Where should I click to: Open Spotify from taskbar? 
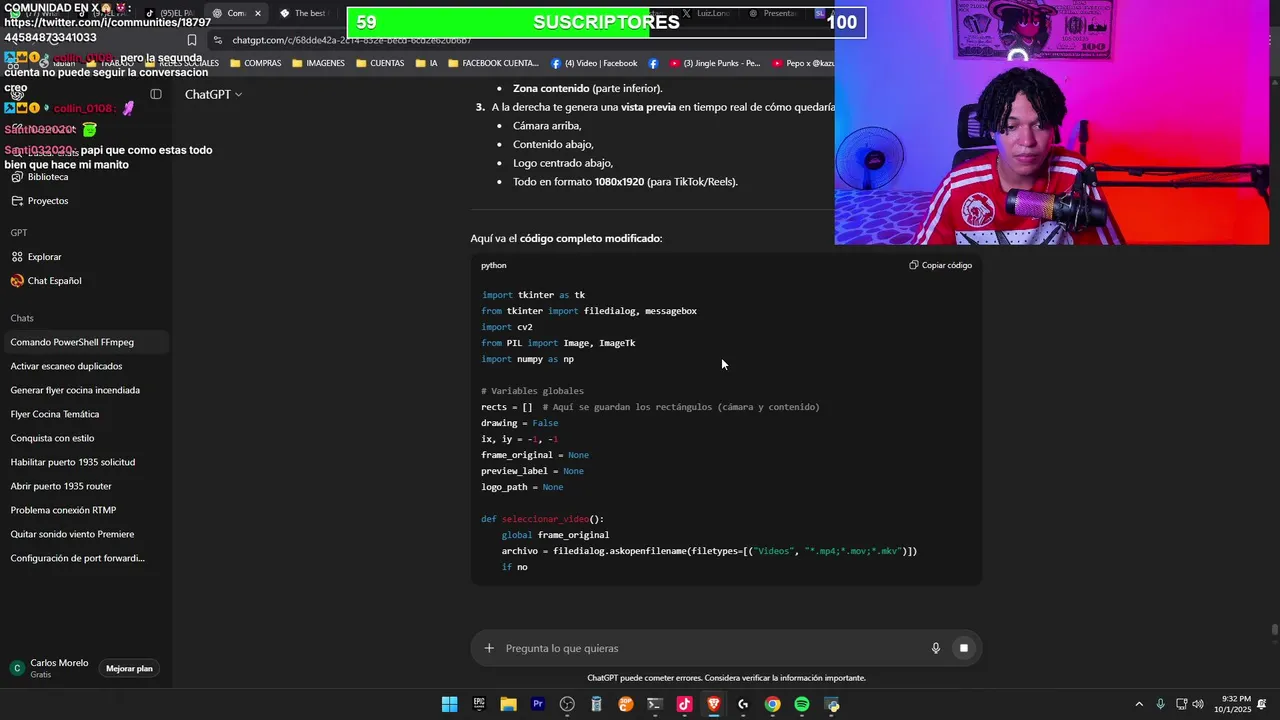(801, 704)
